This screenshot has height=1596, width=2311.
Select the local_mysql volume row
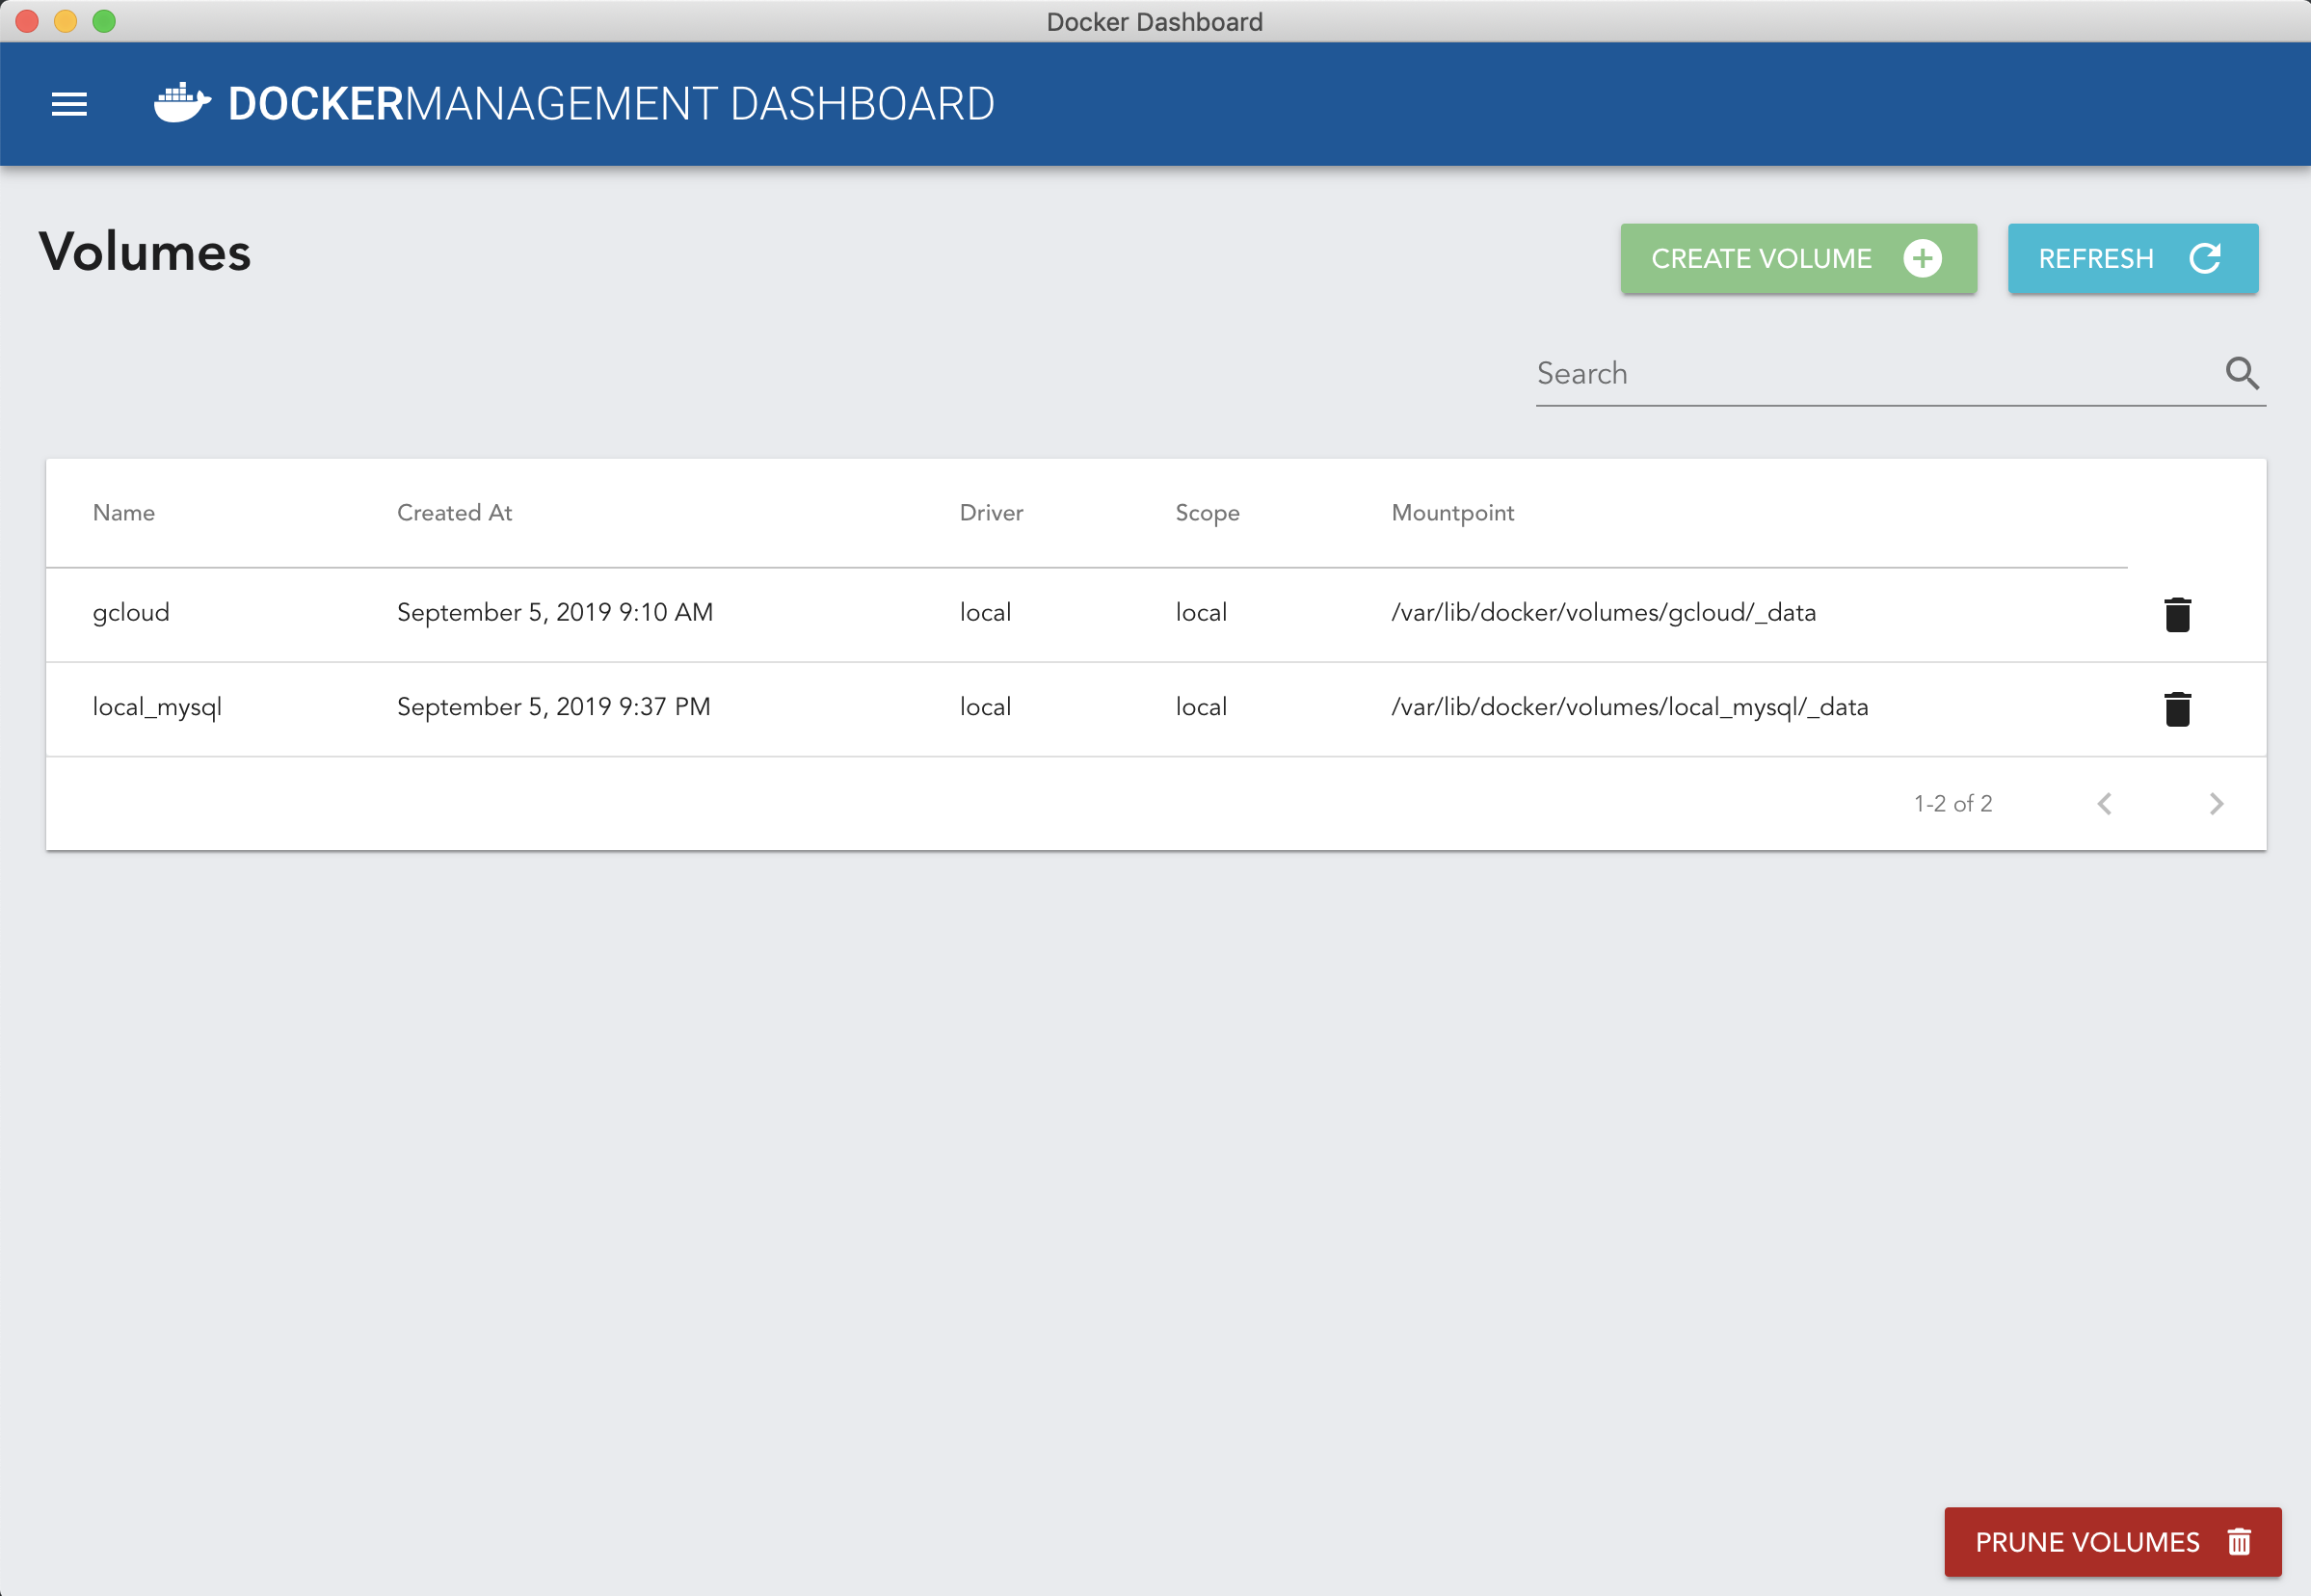click(x=157, y=707)
